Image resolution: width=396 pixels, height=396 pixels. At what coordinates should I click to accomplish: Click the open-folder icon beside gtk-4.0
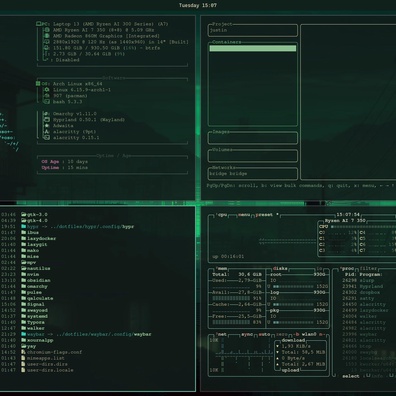click(x=24, y=221)
